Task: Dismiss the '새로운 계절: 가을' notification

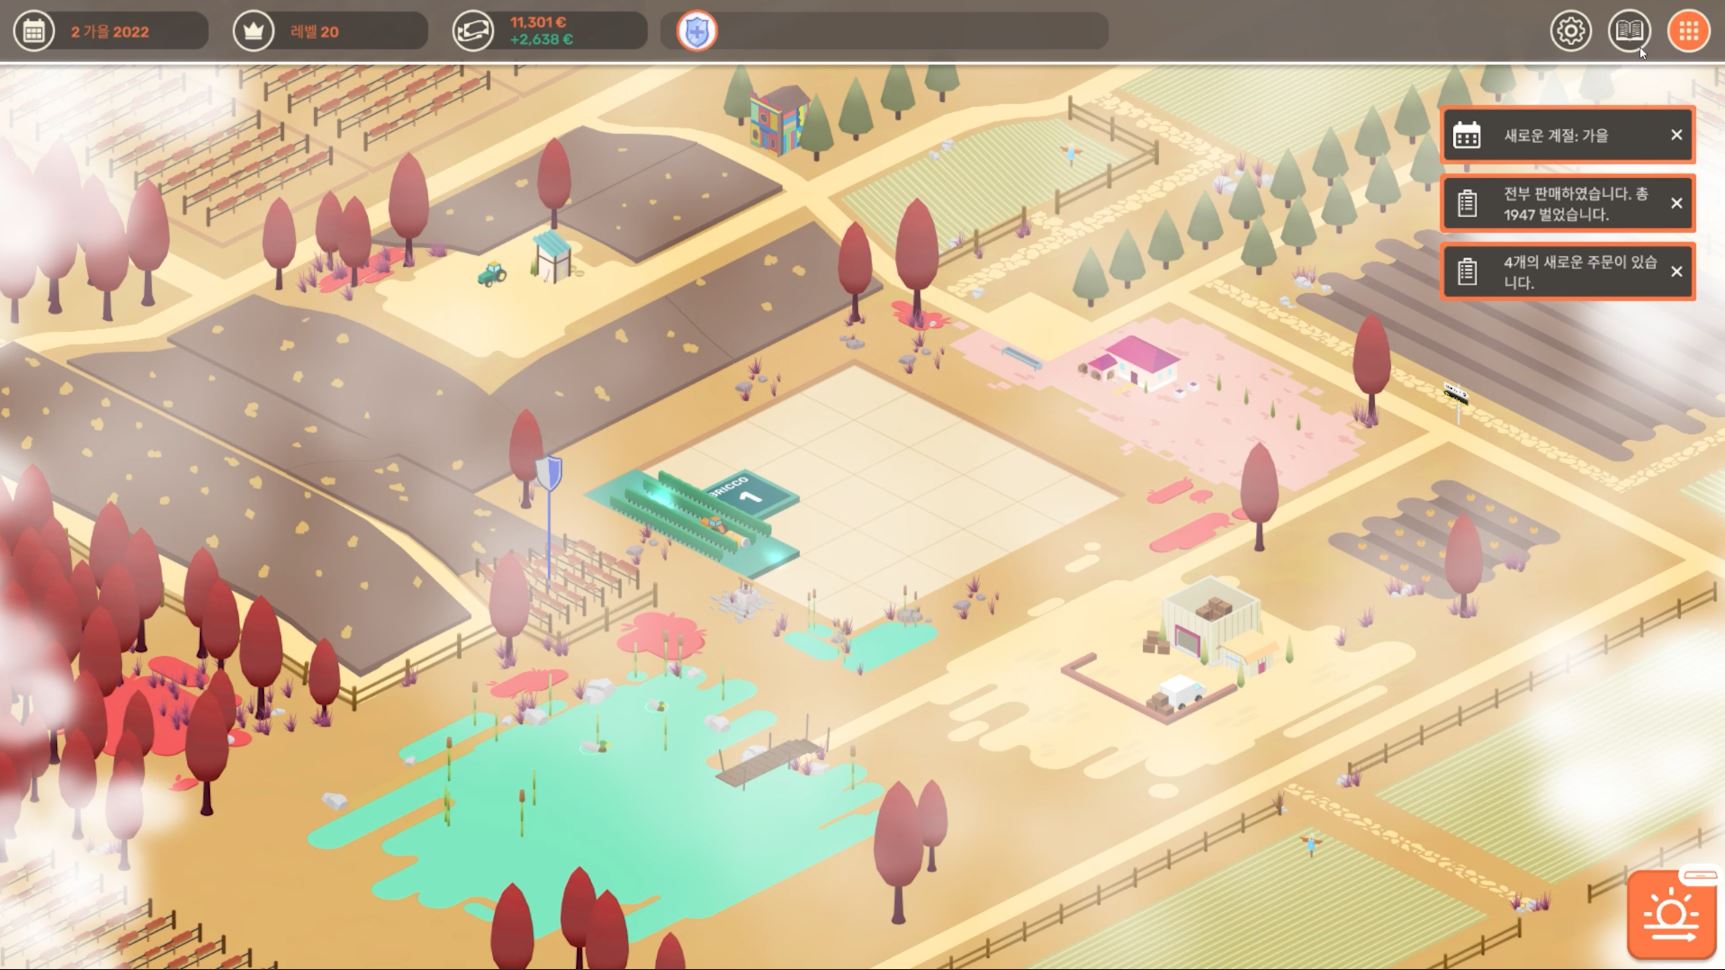Action: 1677,135
